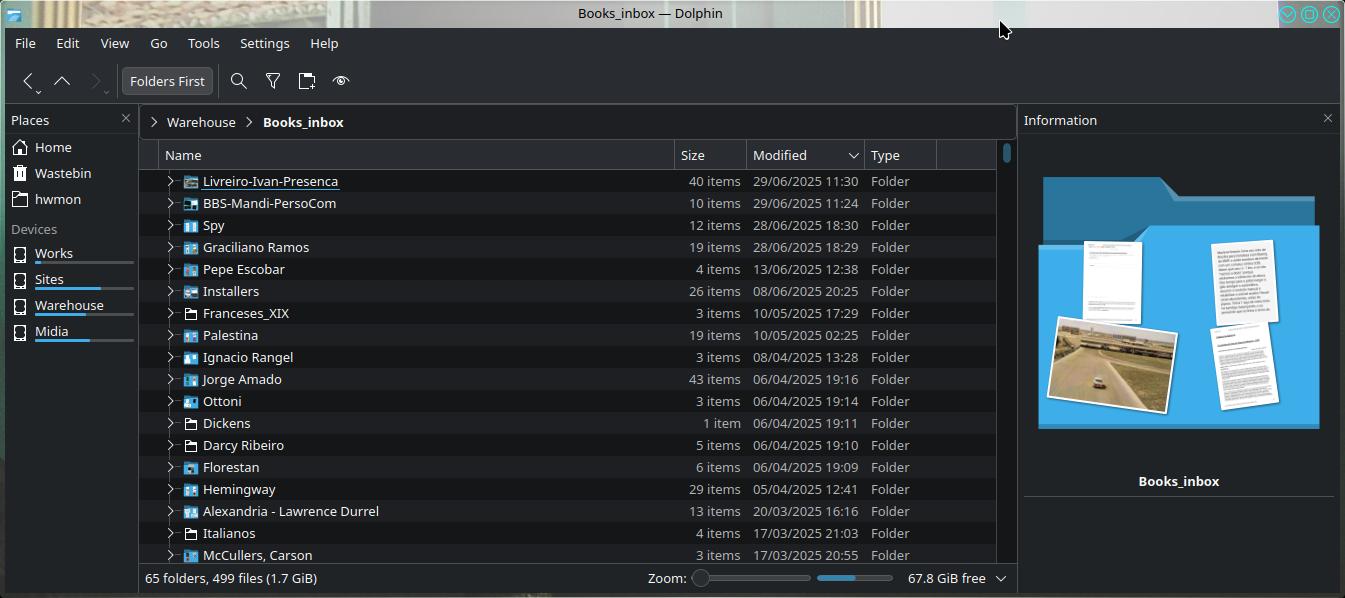This screenshot has width=1345, height=598.
Task: Click the Palestina folder icon
Action: click(191, 336)
